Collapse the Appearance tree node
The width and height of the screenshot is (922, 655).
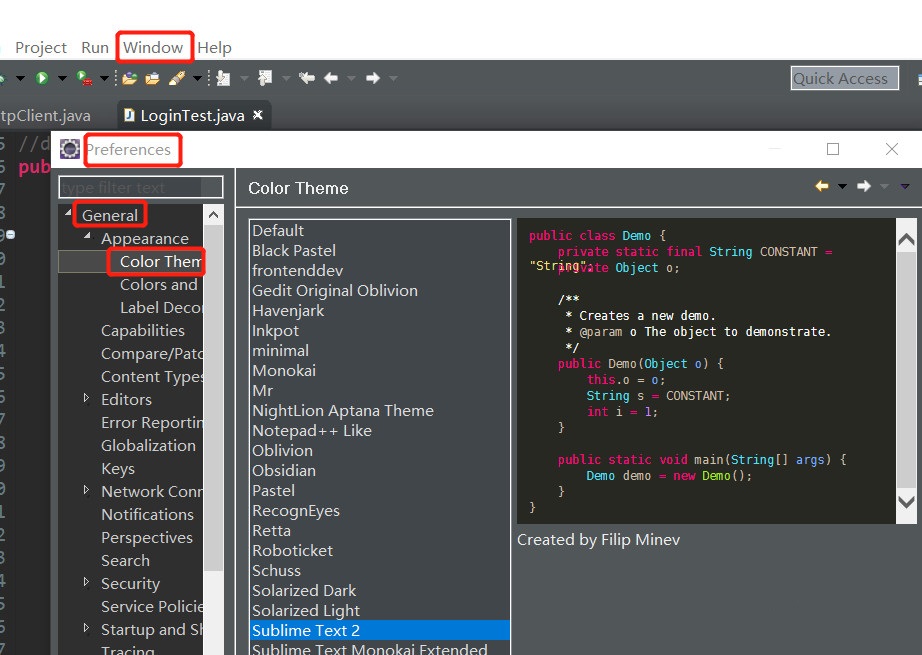(x=88, y=236)
